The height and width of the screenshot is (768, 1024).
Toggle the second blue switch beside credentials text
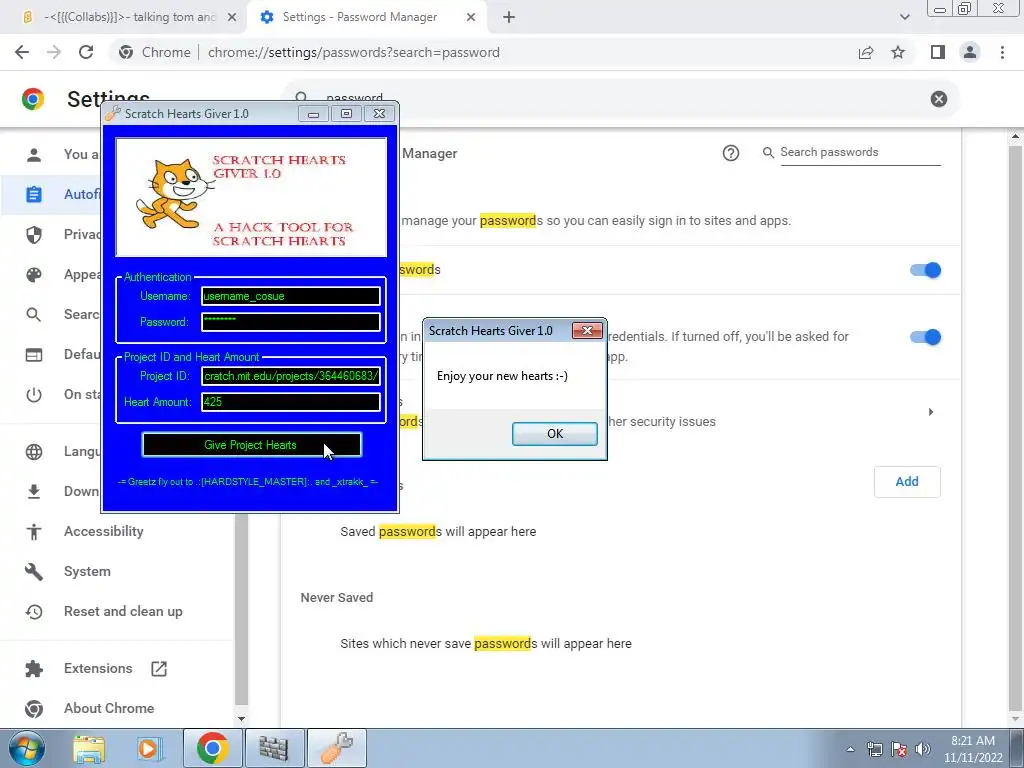coord(925,337)
